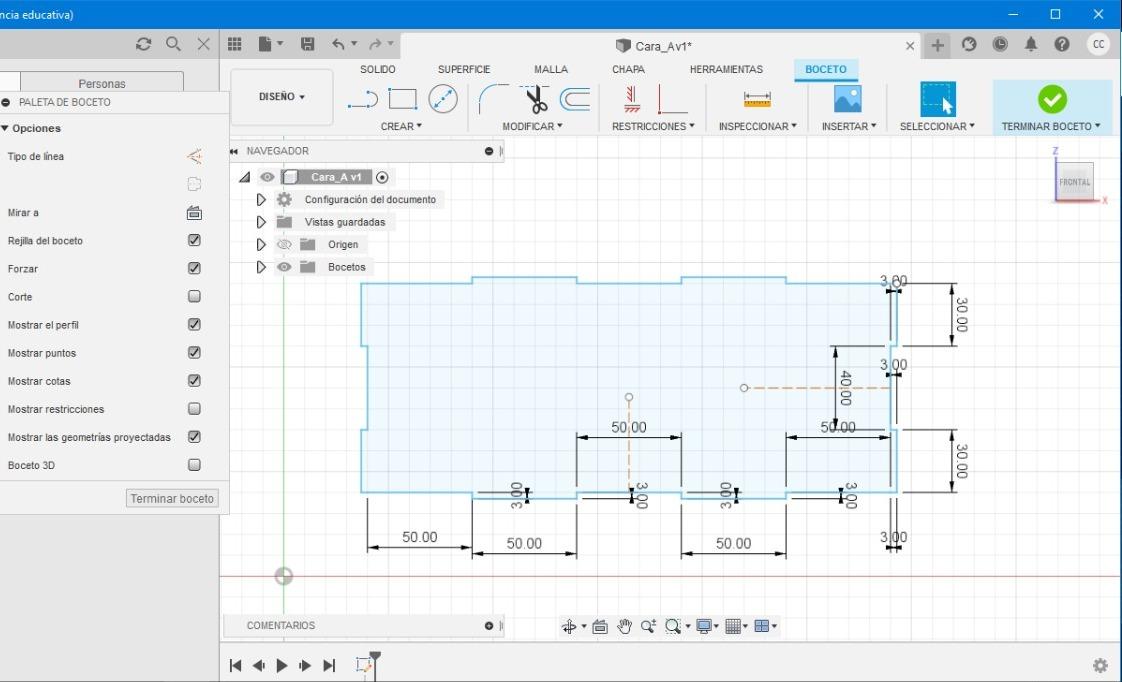This screenshot has height=682, width=1122.
Task: Click the Measure ruler icon
Action: click(x=757, y=99)
